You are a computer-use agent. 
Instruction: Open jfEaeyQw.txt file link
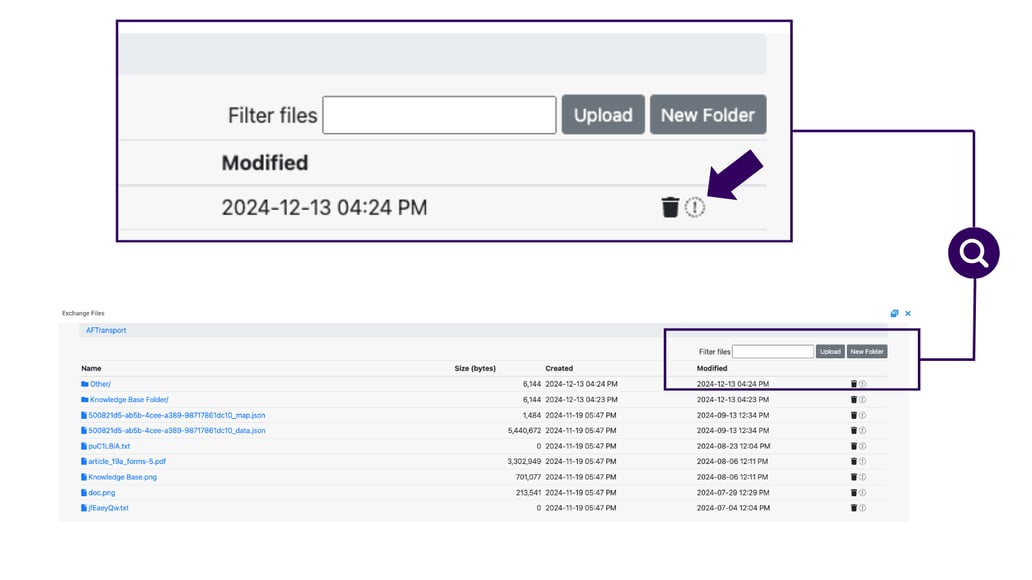tap(109, 508)
